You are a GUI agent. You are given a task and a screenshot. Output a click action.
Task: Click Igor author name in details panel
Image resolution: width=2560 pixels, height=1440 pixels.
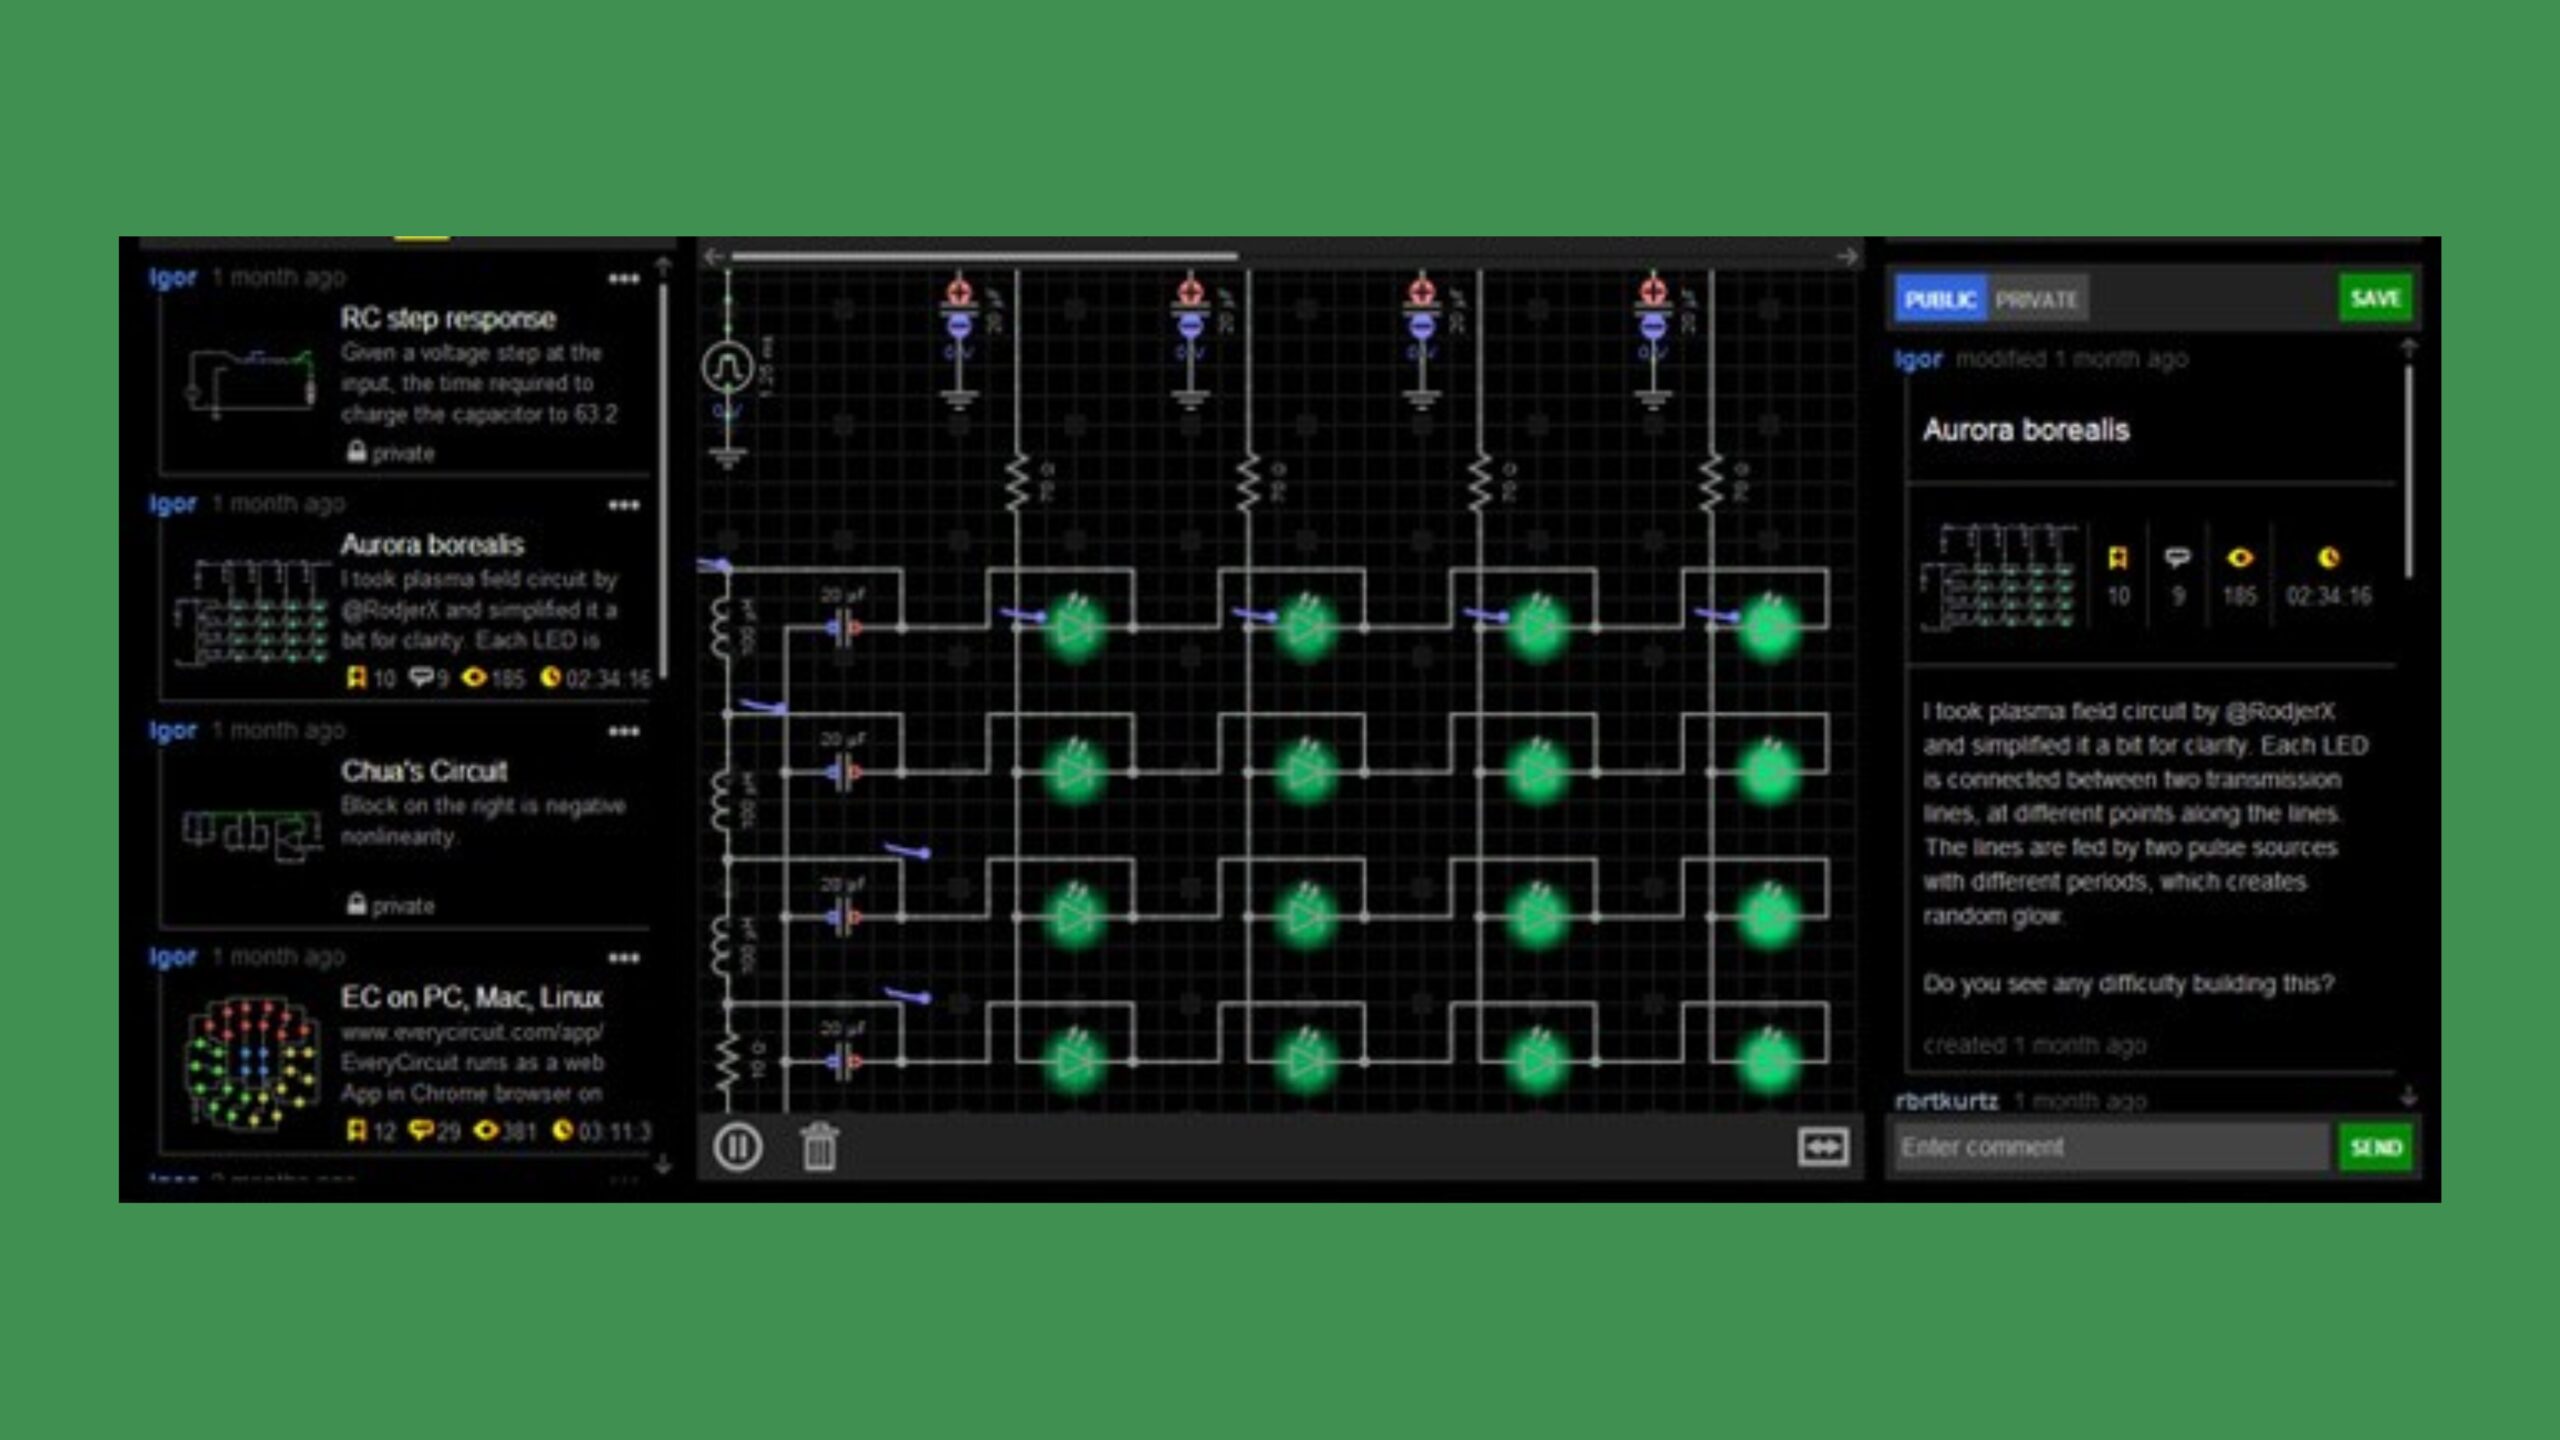(x=1918, y=359)
